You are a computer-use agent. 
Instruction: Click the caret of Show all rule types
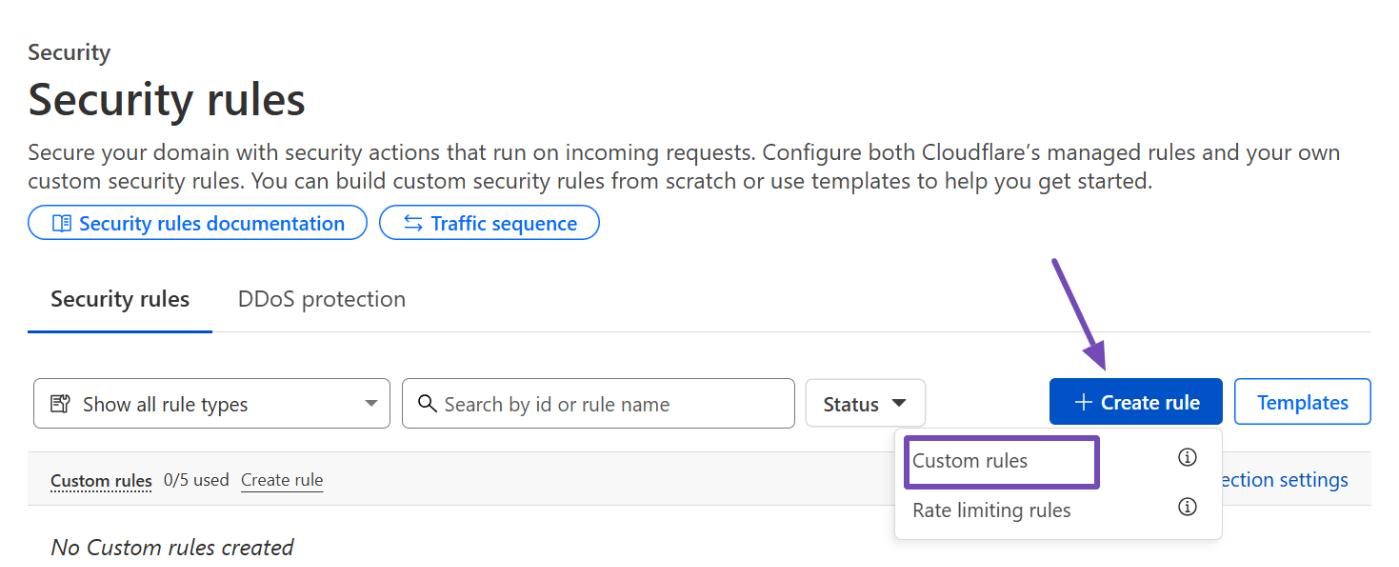(x=371, y=404)
